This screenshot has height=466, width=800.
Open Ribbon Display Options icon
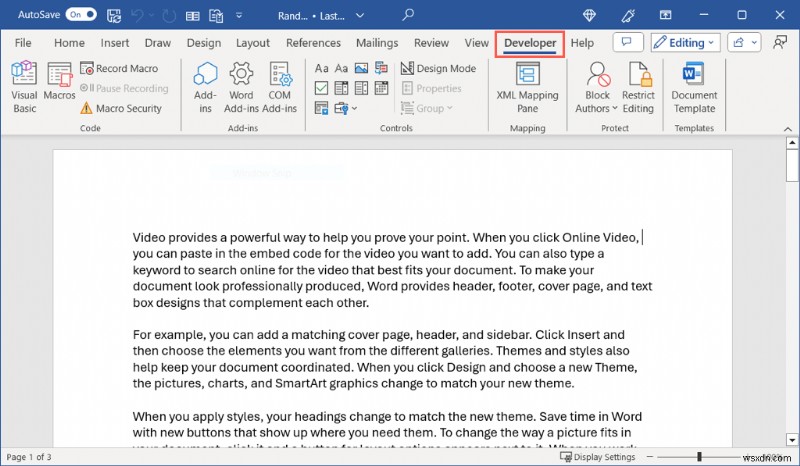[x=665, y=15]
